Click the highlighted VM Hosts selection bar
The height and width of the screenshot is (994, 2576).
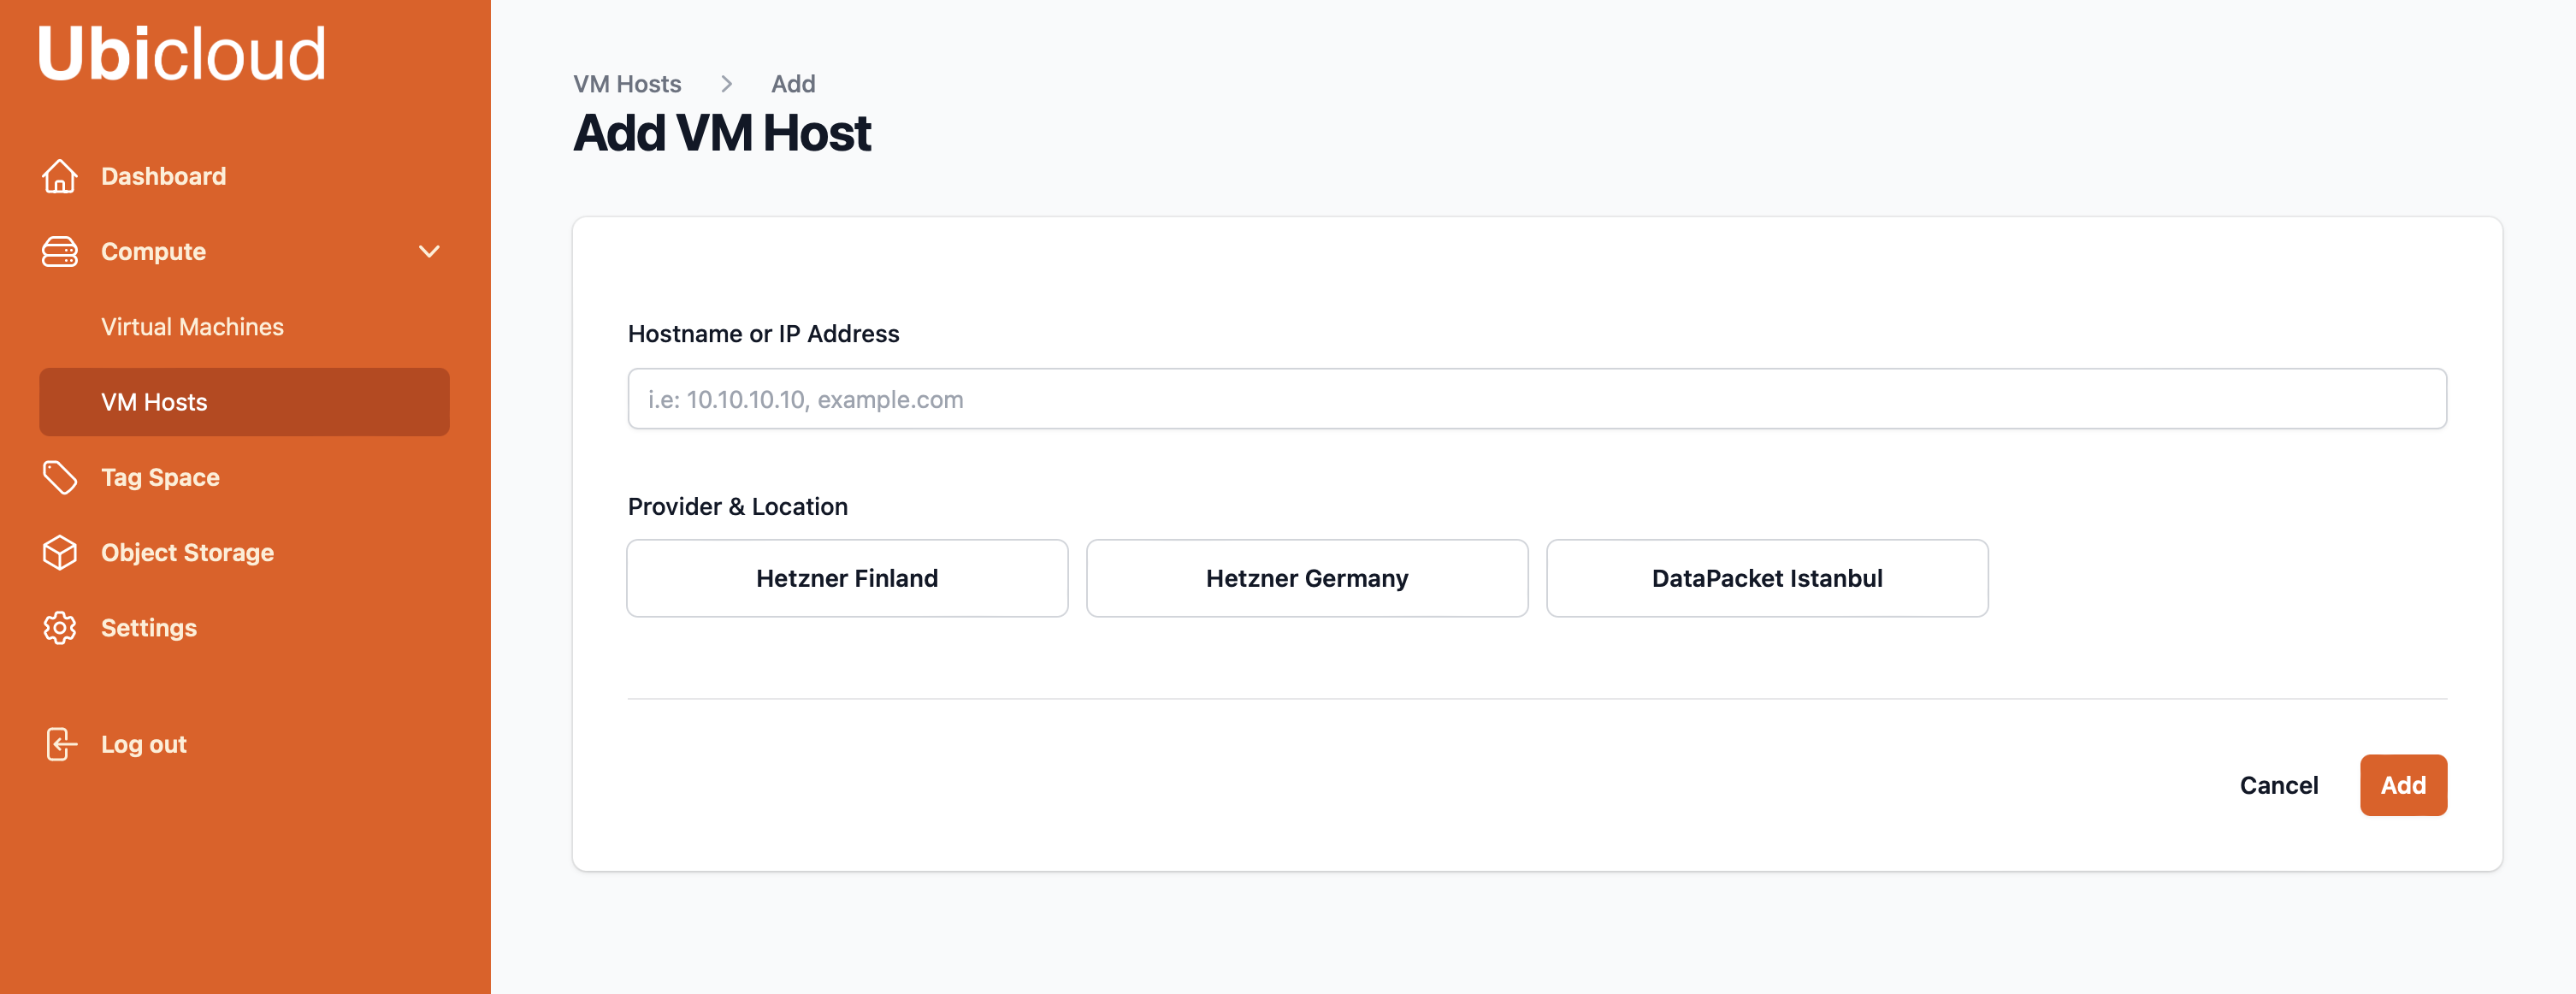(x=244, y=402)
